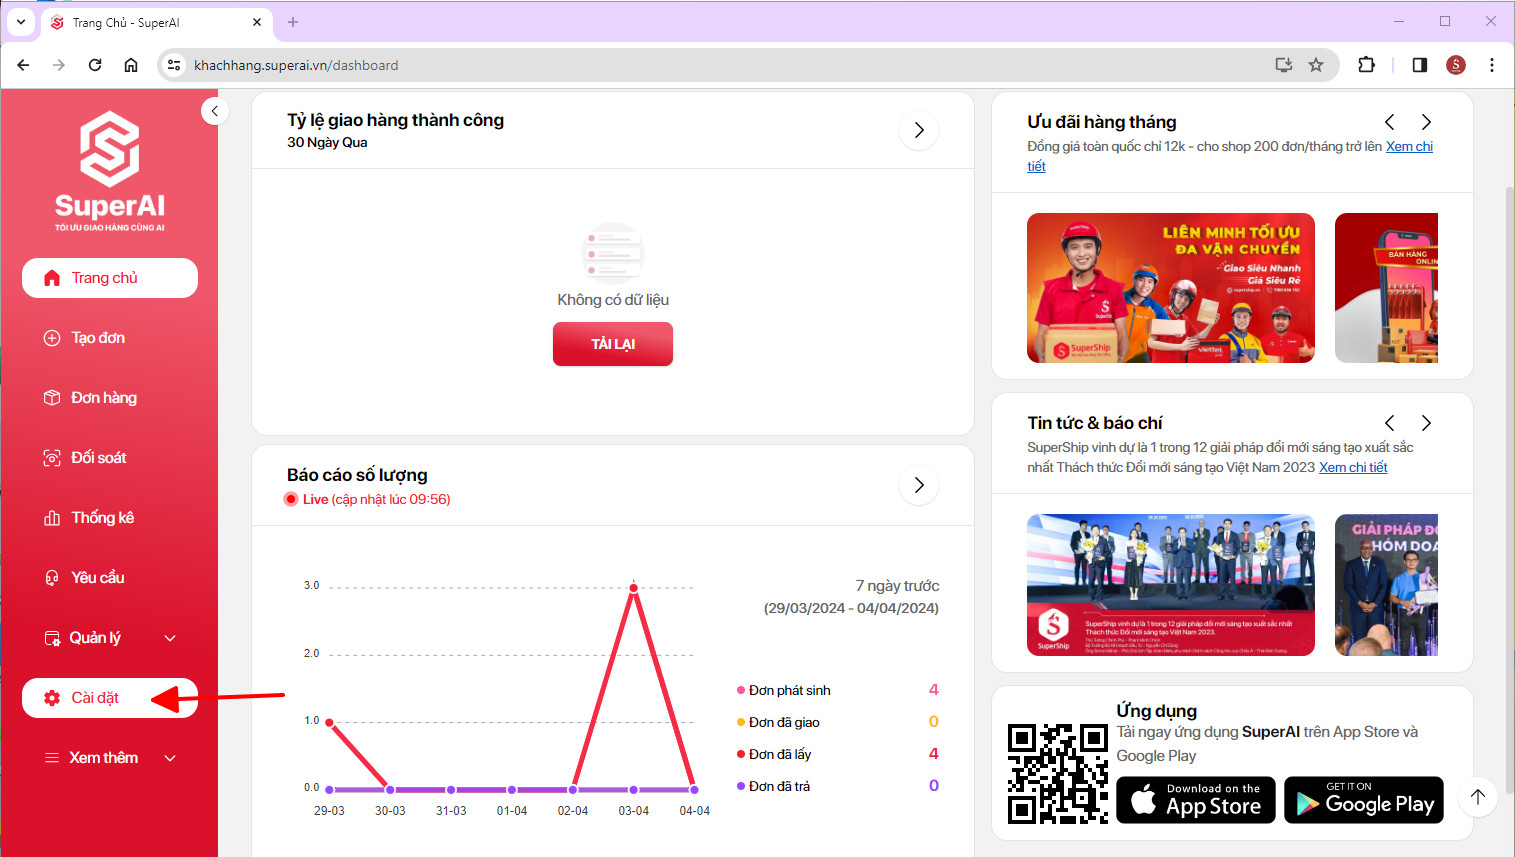Toggle the browser side panel icon
The height and width of the screenshot is (857, 1515).
pyautogui.click(x=1419, y=65)
